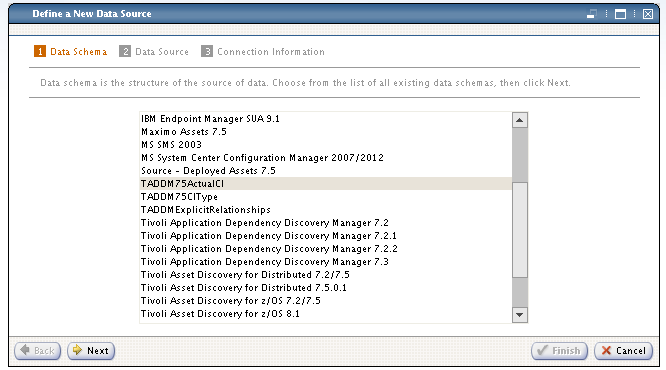Select MS SMS 2003 schema

point(325,145)
